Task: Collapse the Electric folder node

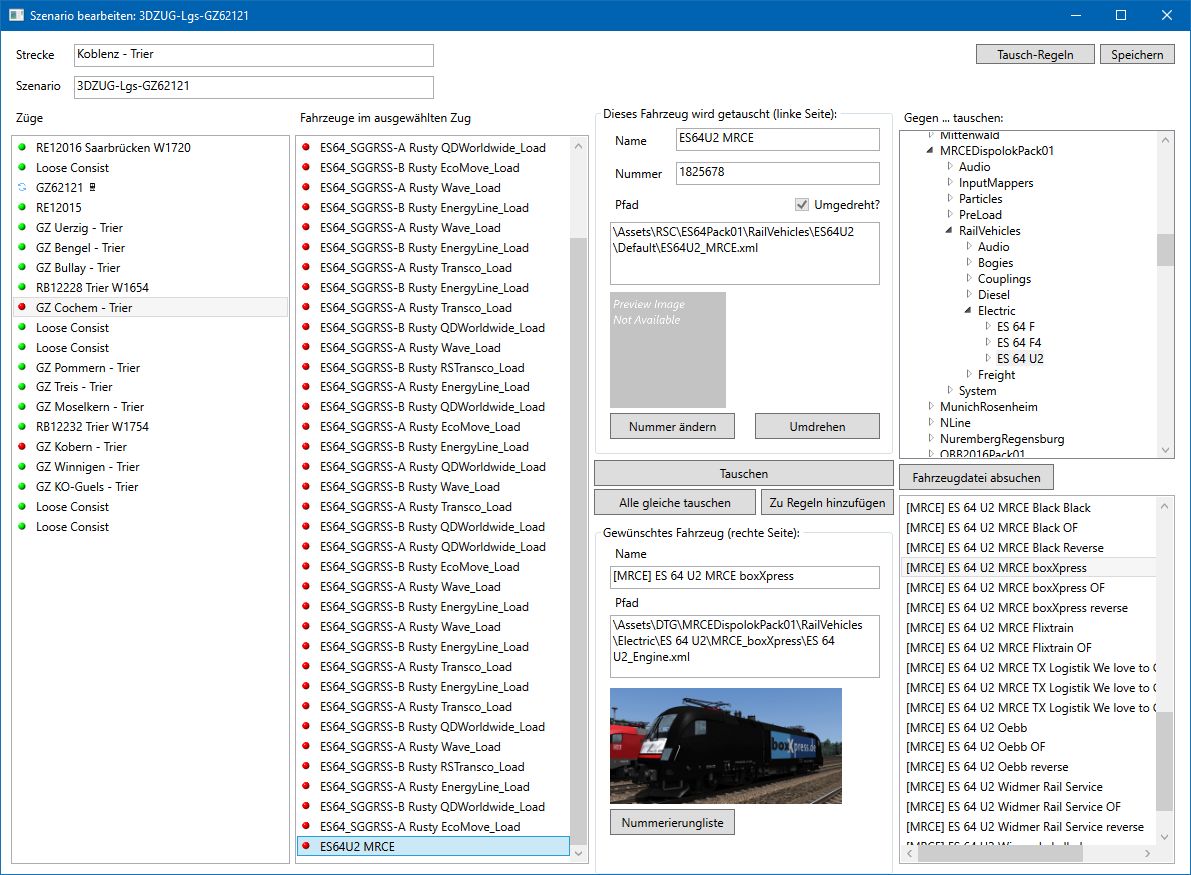Action: 968,311
